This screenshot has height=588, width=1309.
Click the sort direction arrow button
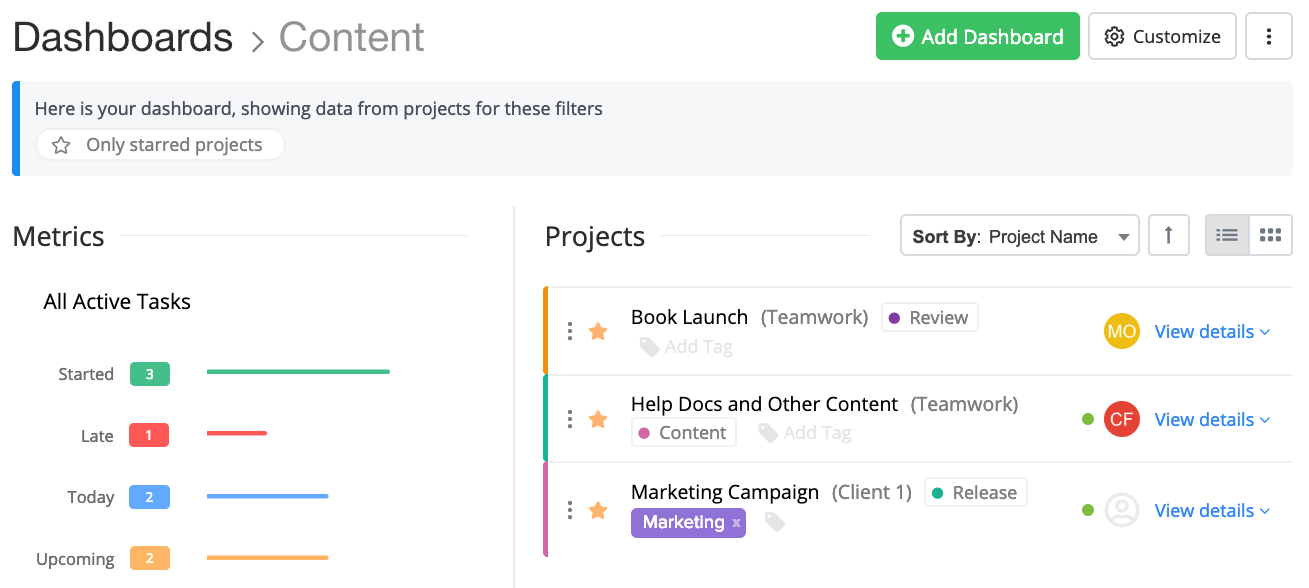tap(1168, 236)
